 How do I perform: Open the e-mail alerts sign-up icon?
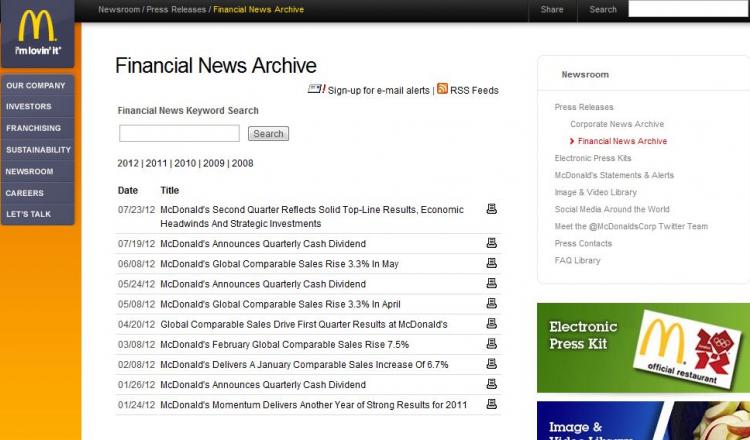[x=316, y=89]
